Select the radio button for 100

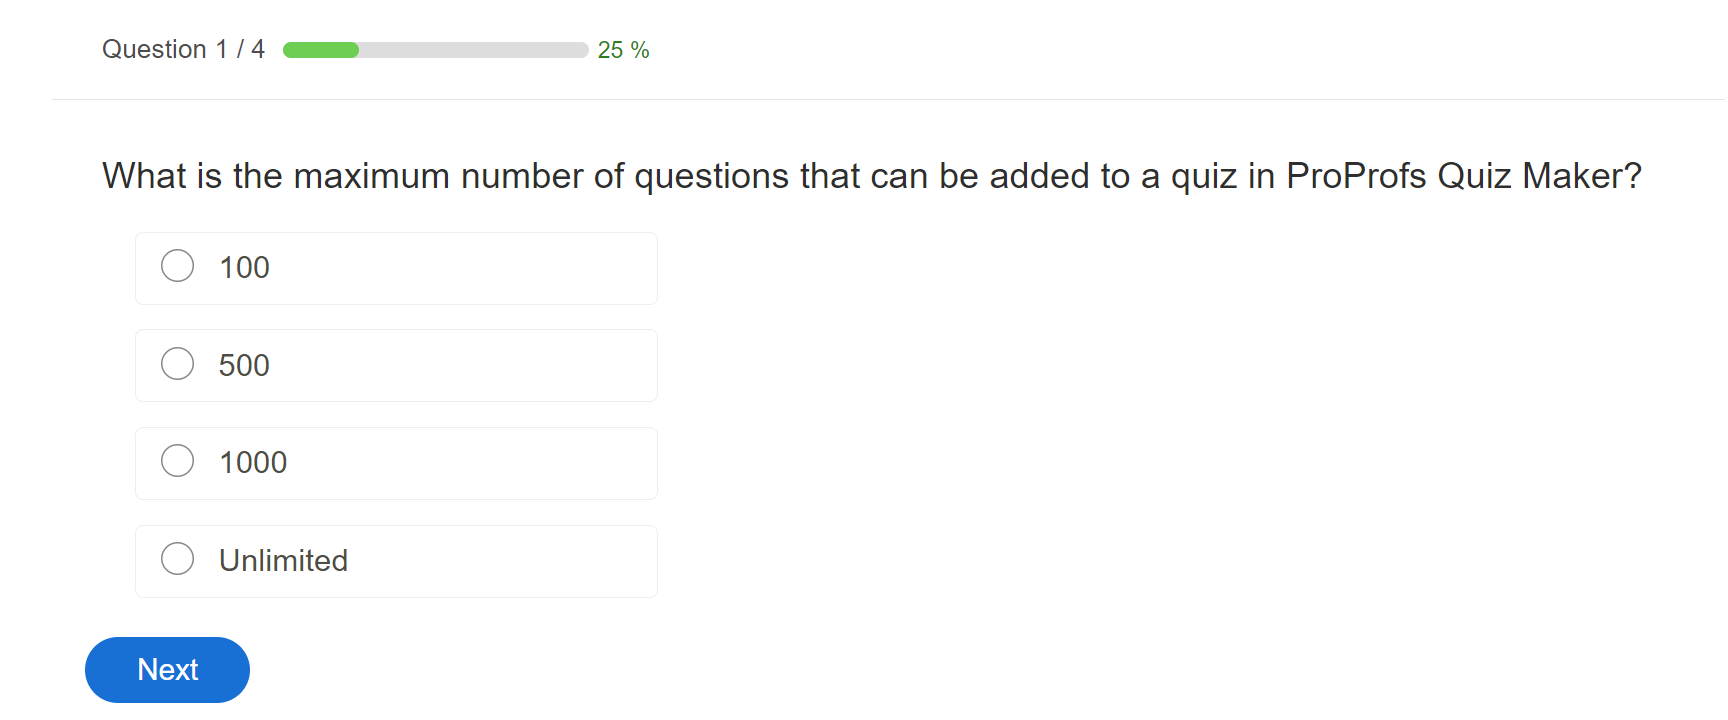pos(178,266)
